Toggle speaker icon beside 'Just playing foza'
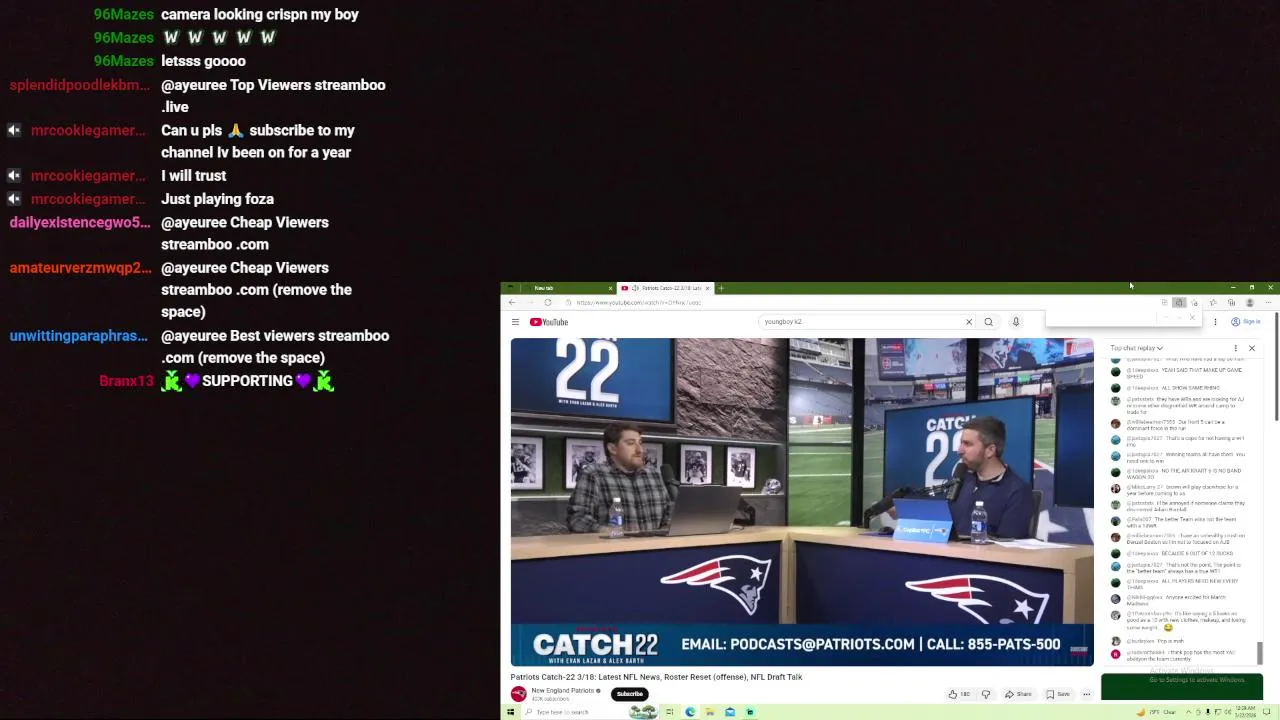 tap(14, 199)
